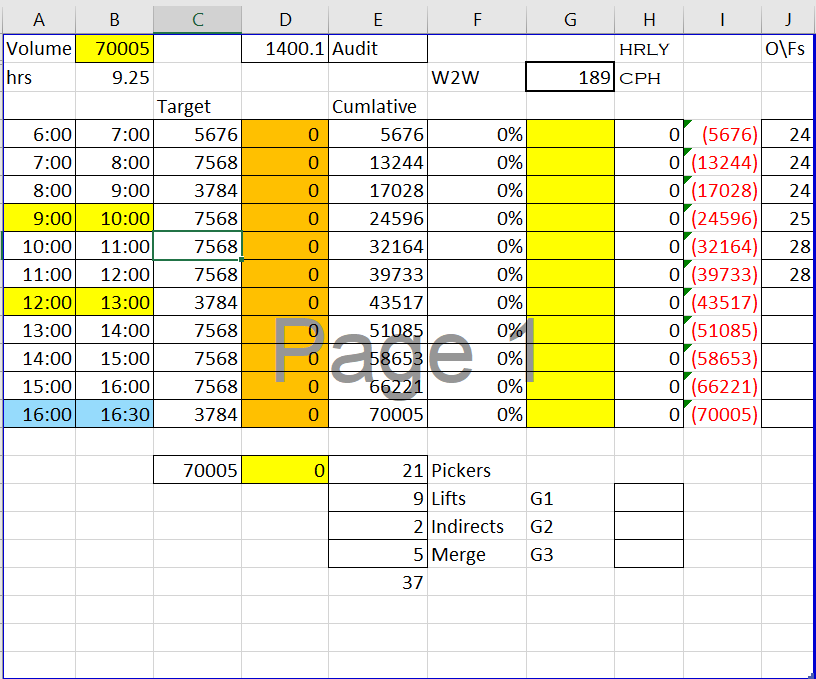816x679 pixels.
Task: Select cumulative value 39733
Action: (378, 274)
